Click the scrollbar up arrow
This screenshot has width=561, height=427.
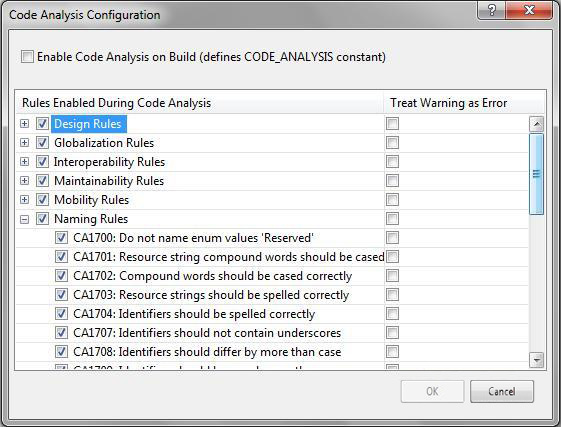click(x=537, y=124)
